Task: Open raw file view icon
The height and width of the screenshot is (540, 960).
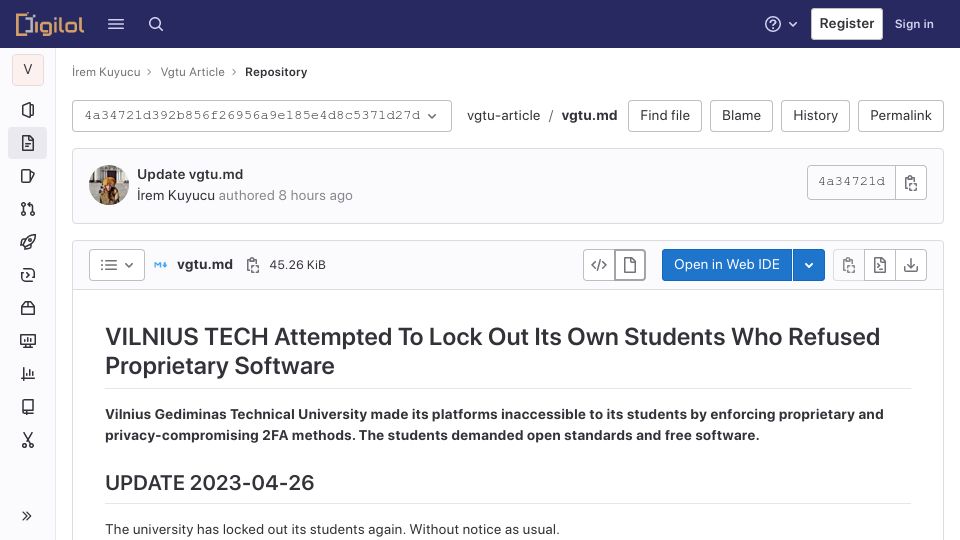Action: click(x=880, y=265)
